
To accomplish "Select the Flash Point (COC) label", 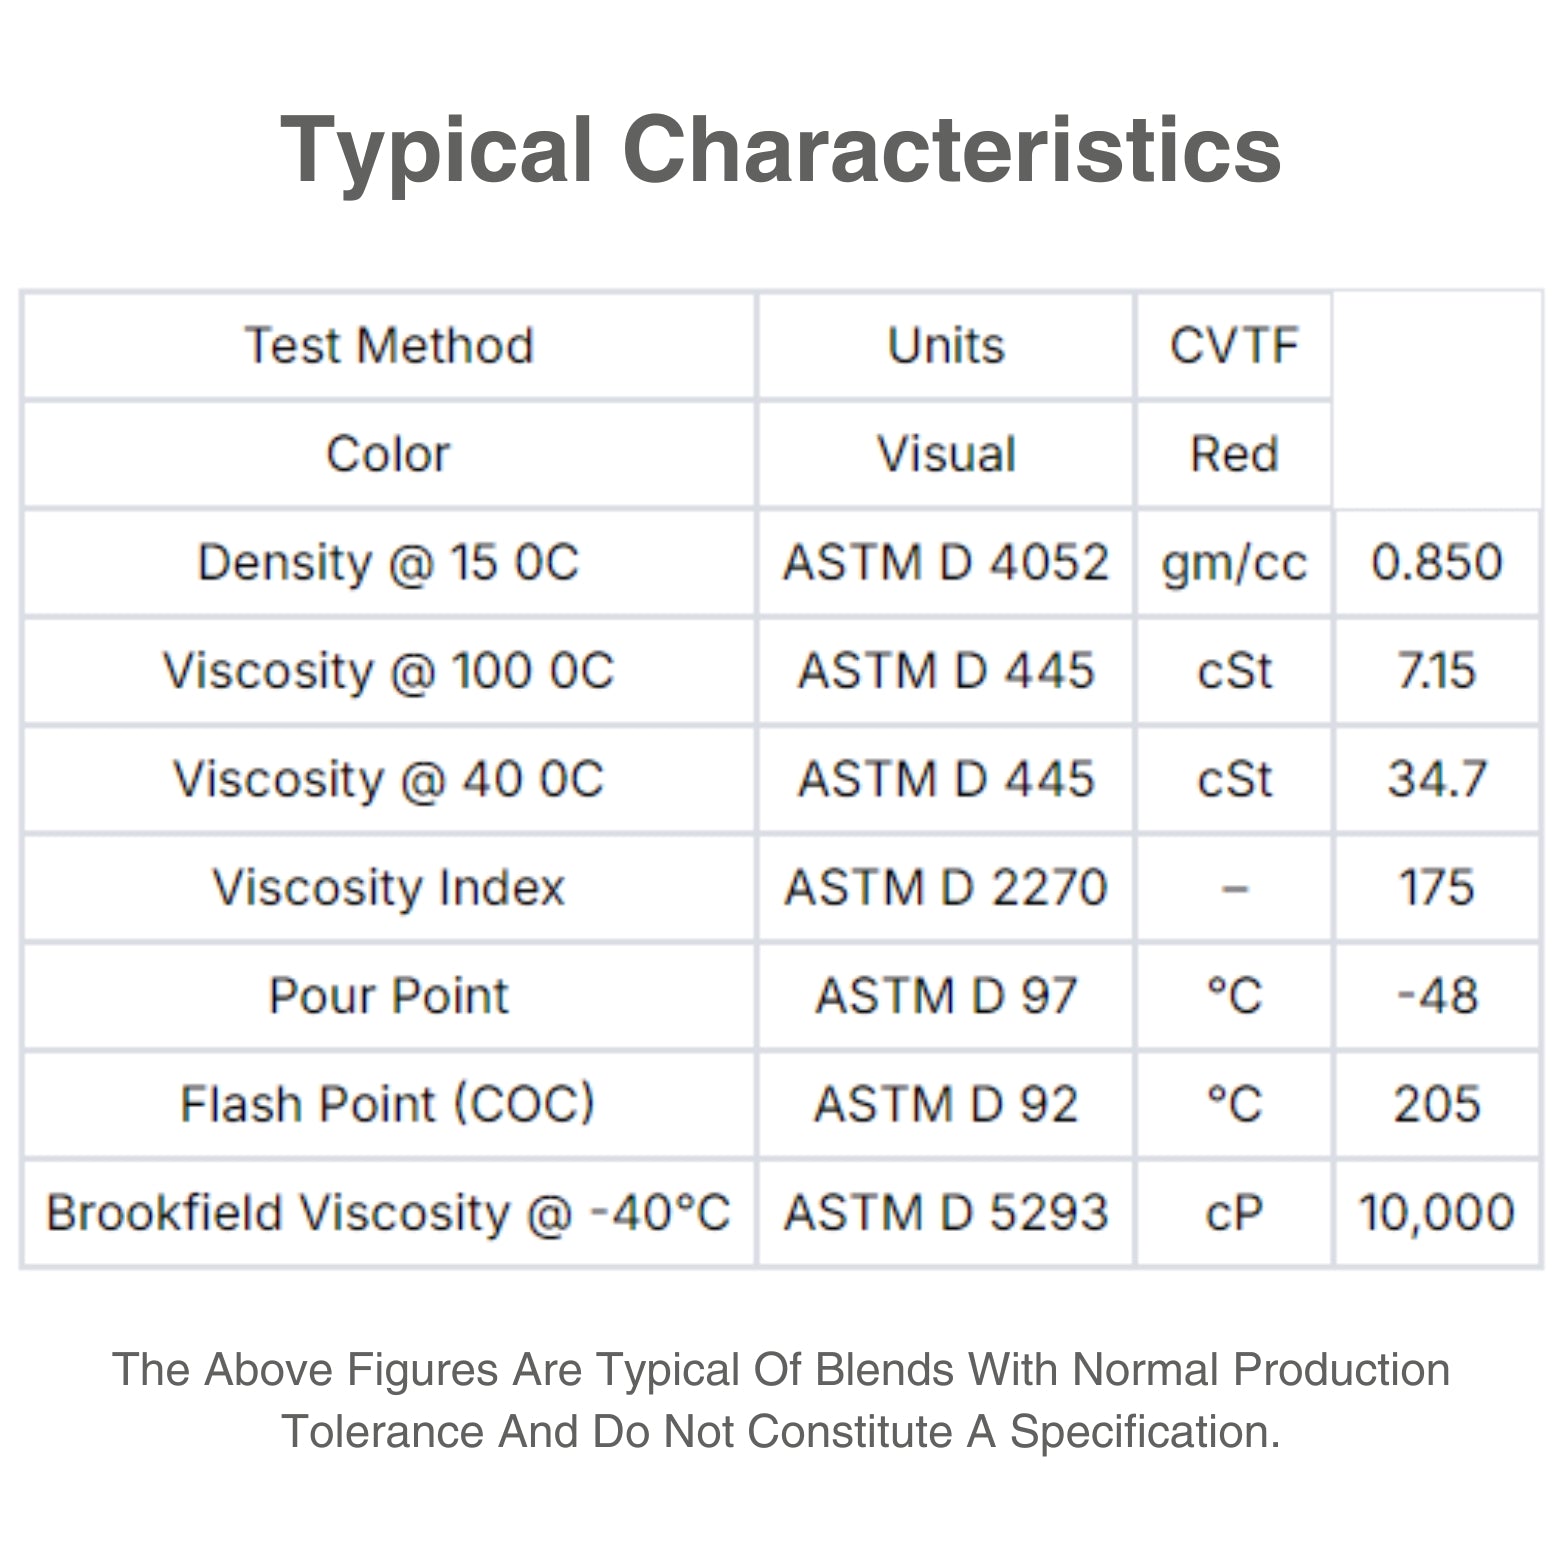I will (x=389, y=1104).
